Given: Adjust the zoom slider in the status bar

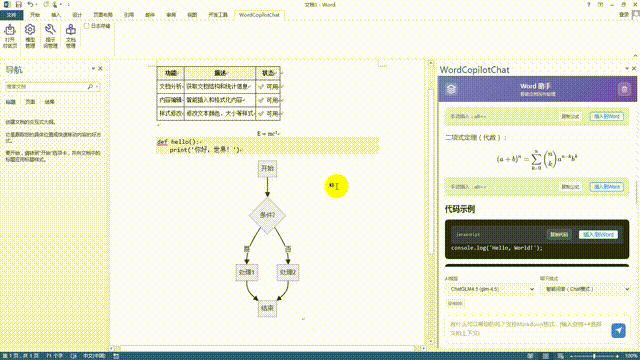Looking at the screenshot, I should pos(594,356).
